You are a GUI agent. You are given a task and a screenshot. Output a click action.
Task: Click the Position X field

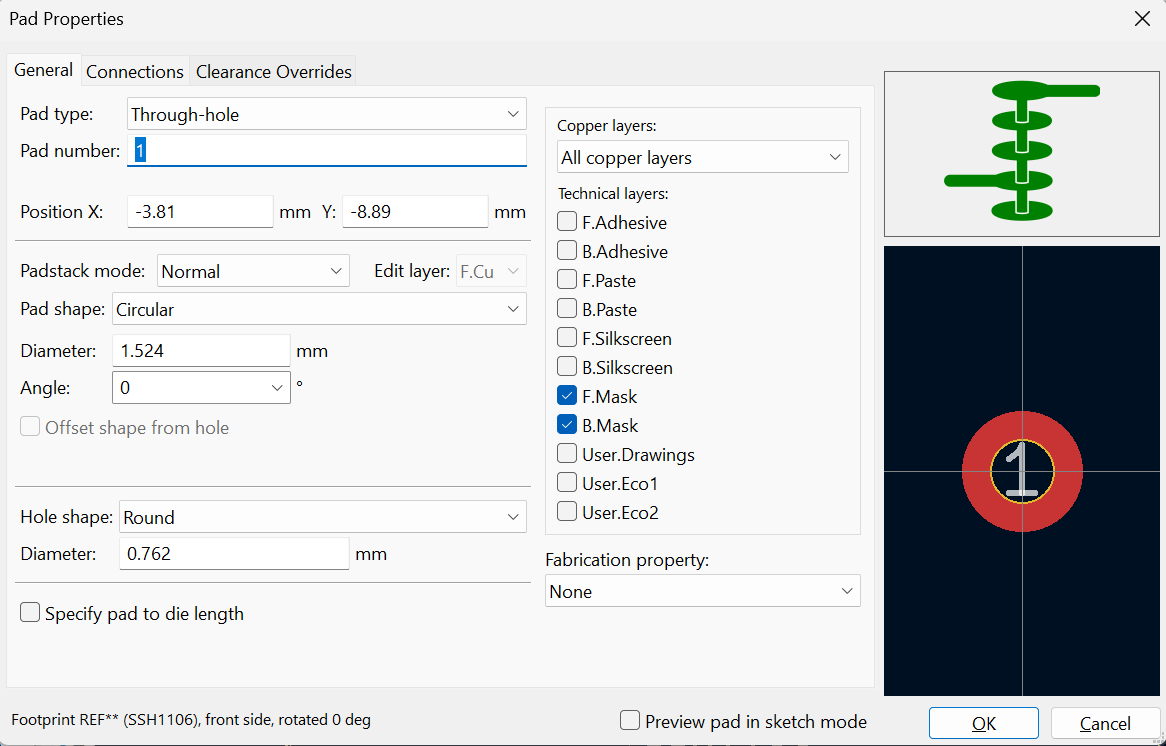(200, 212)
